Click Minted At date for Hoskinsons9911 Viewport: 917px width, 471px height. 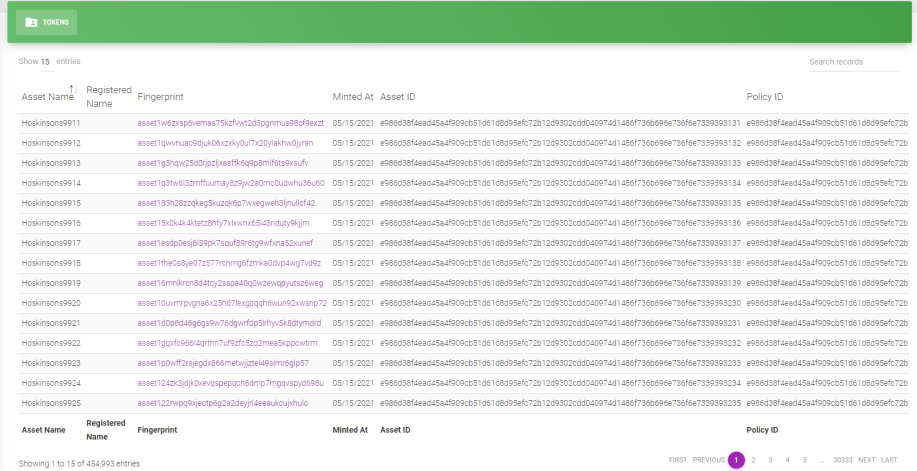pos(353,123)
